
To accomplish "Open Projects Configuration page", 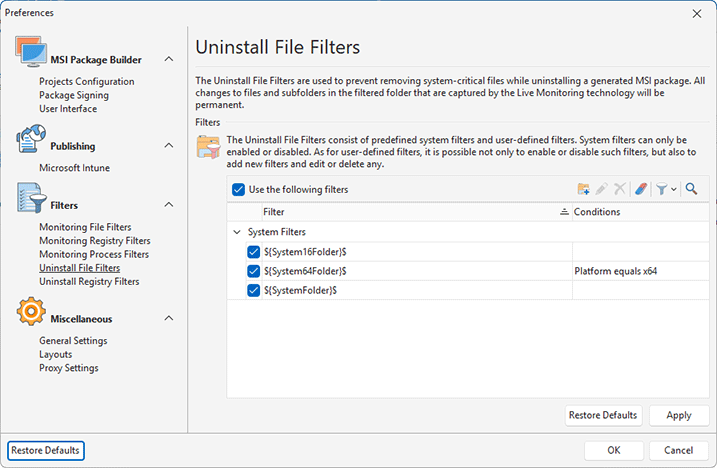I will pos(87,81).
